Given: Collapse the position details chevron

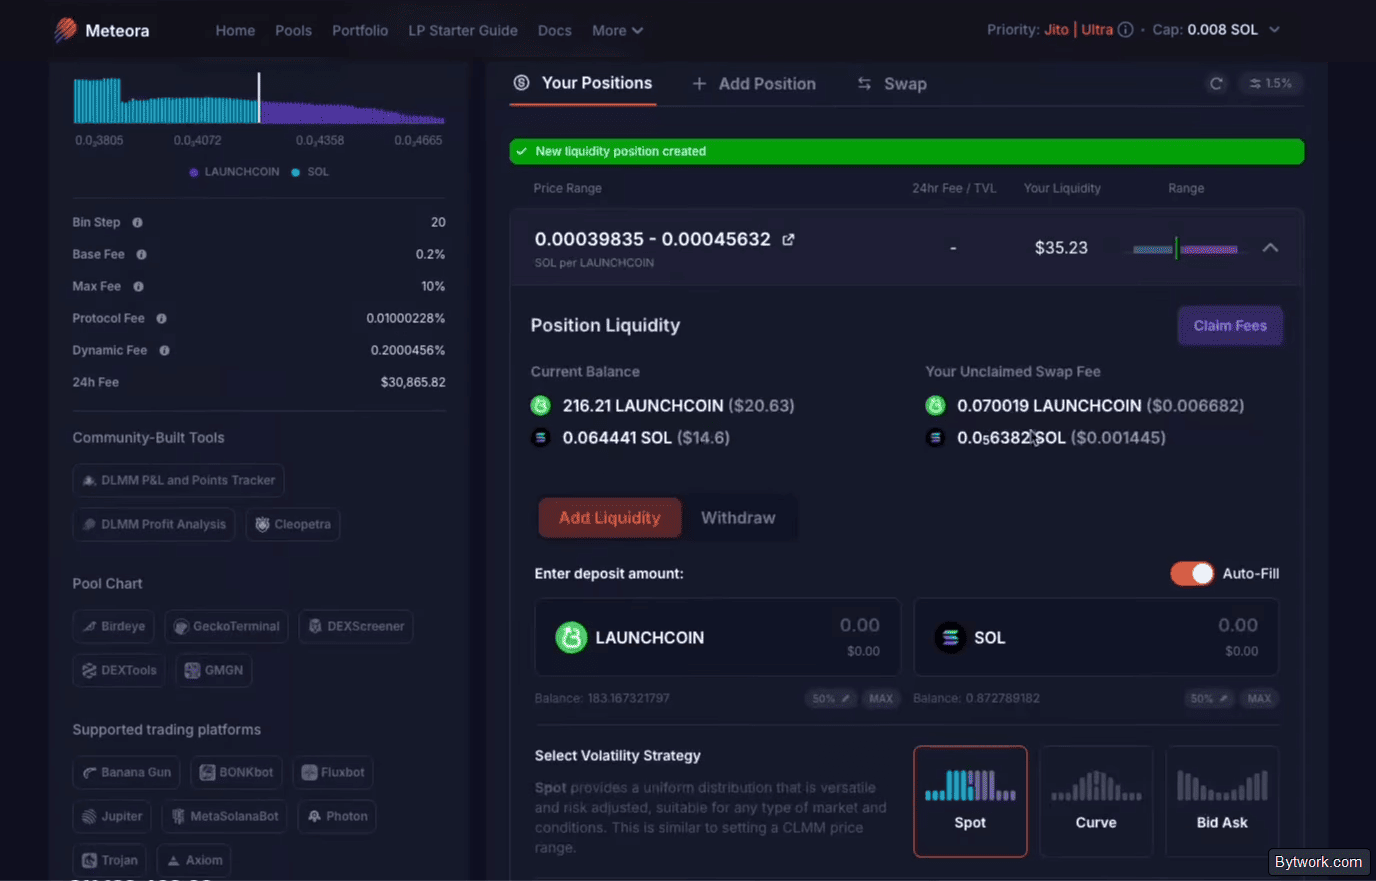Looking at the screenshot, I should 1270,247.
